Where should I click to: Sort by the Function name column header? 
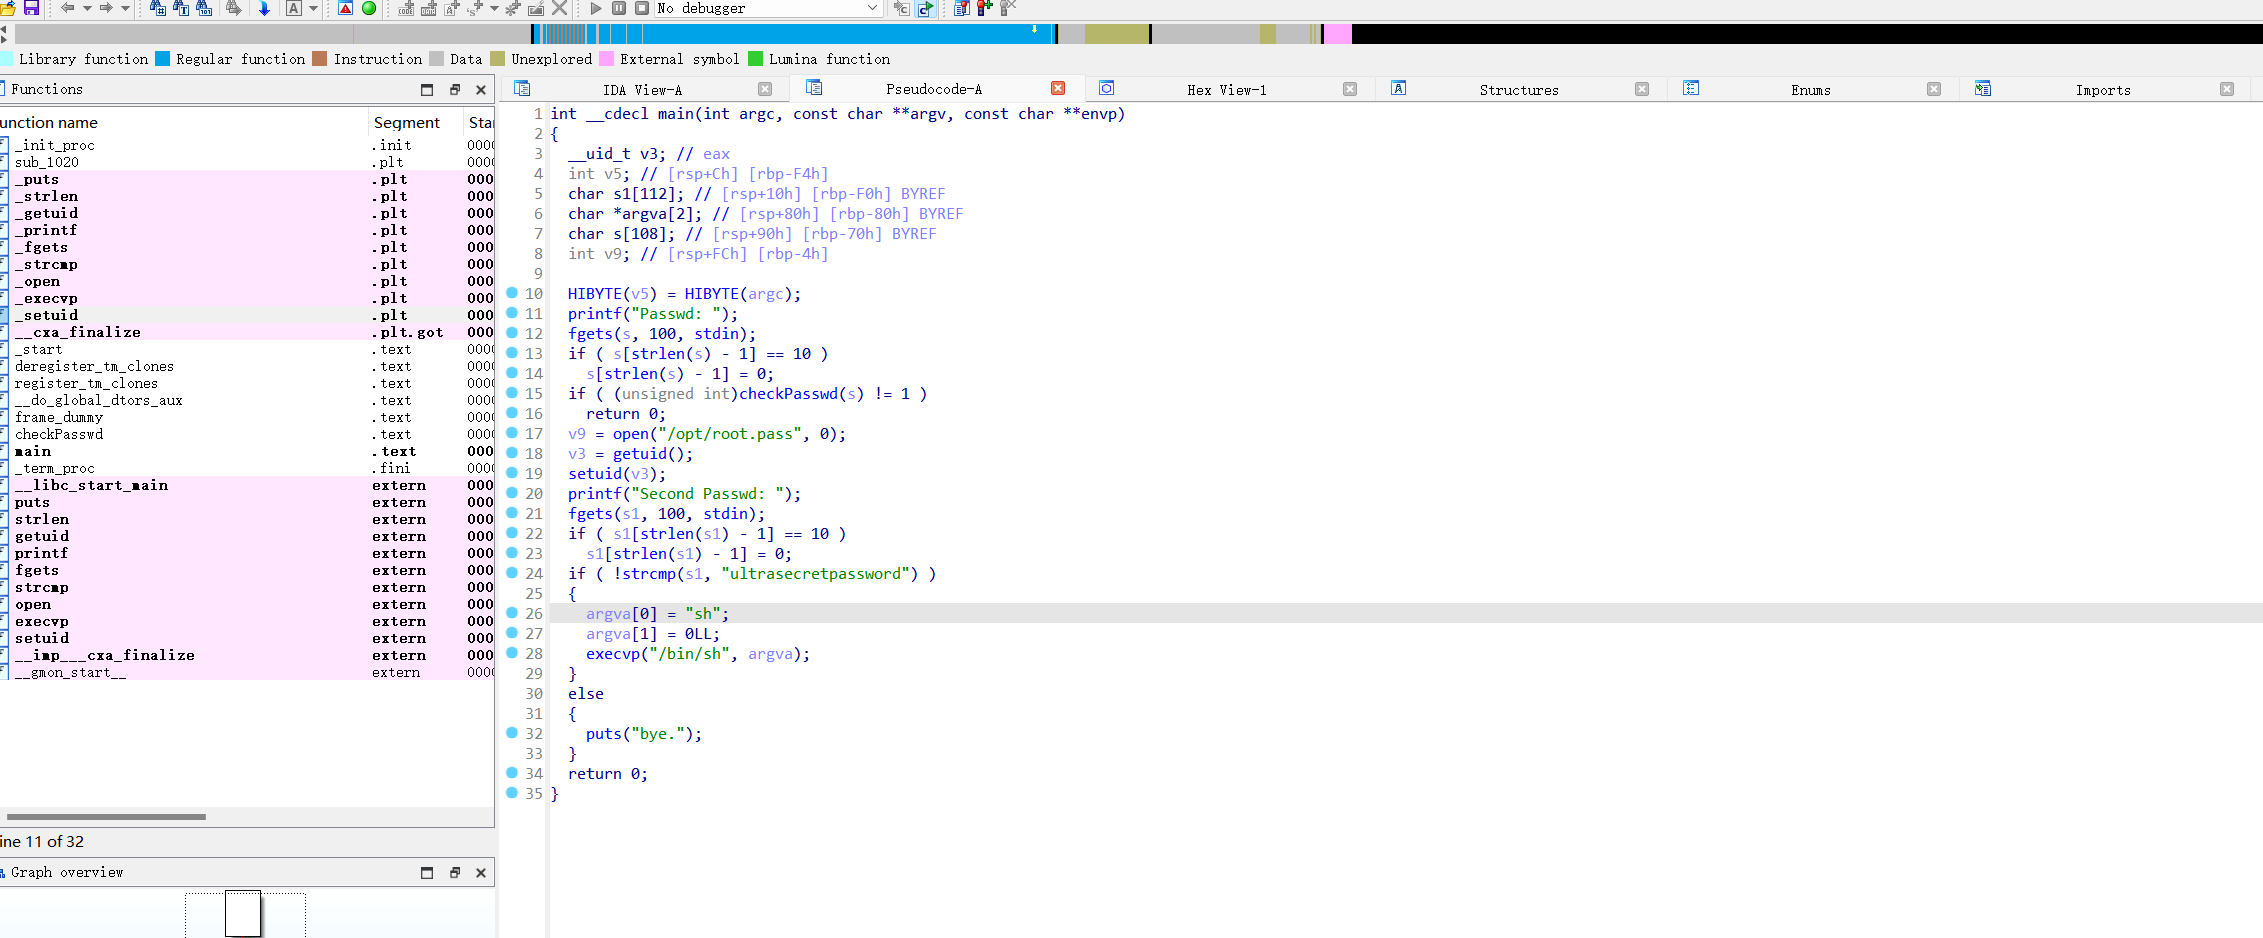click(183, 122)
